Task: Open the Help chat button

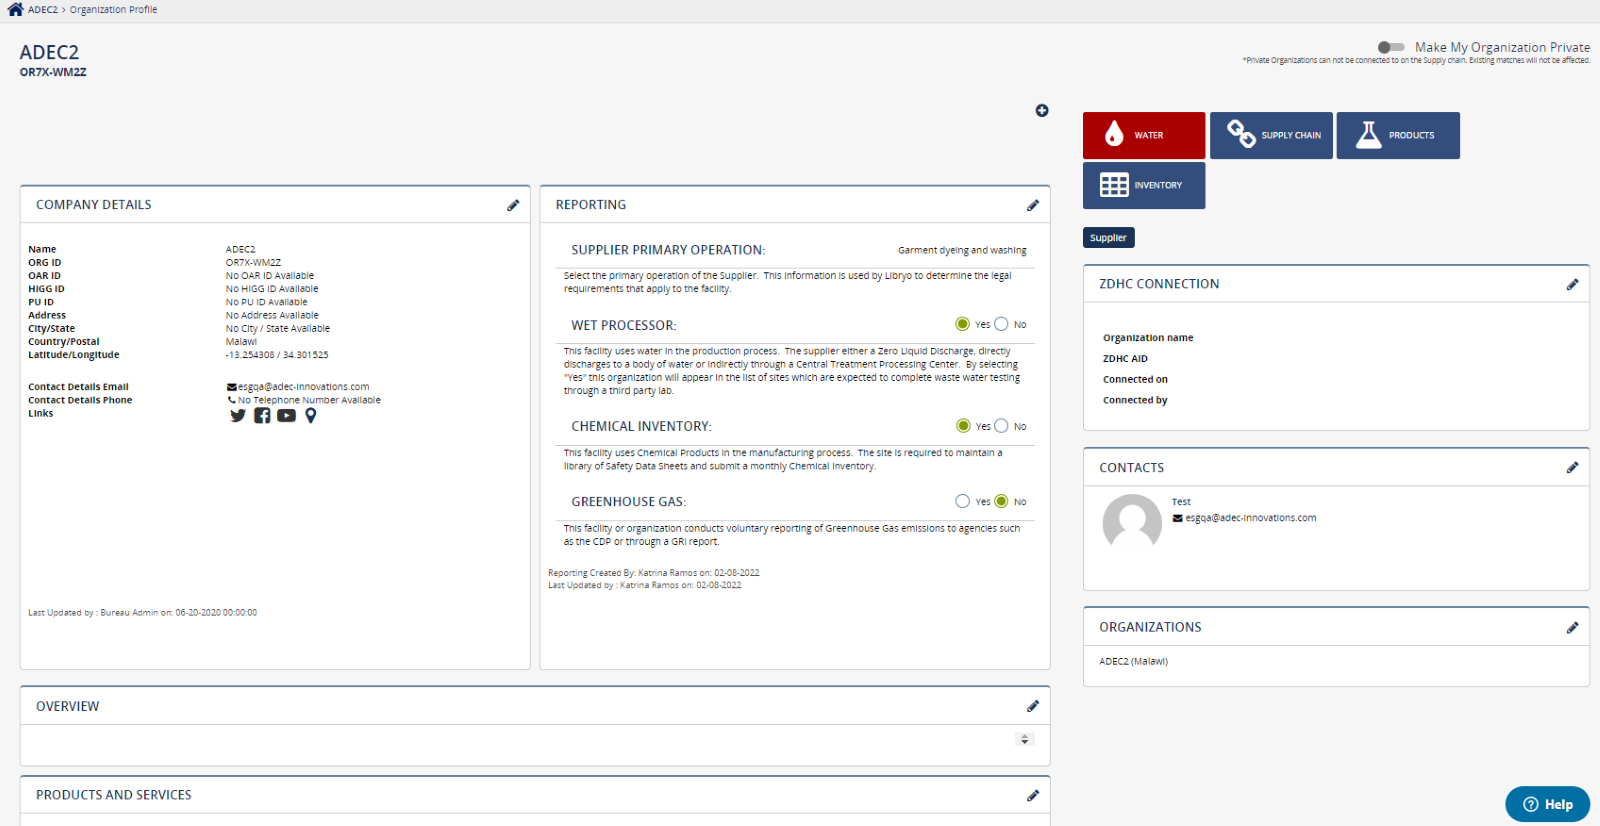Action: tap(1547, 804)
